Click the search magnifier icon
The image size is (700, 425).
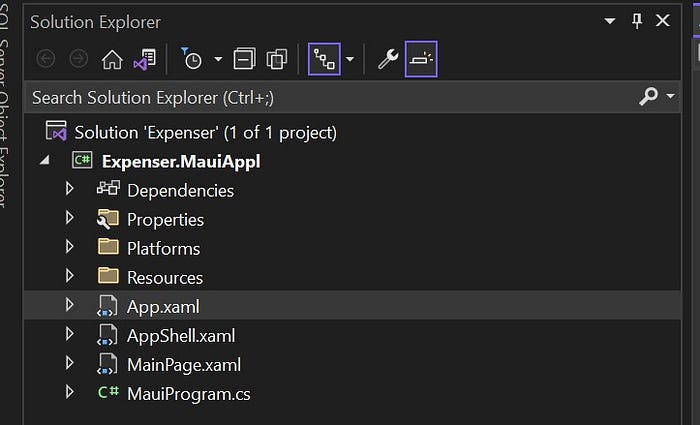coord(648,96)
